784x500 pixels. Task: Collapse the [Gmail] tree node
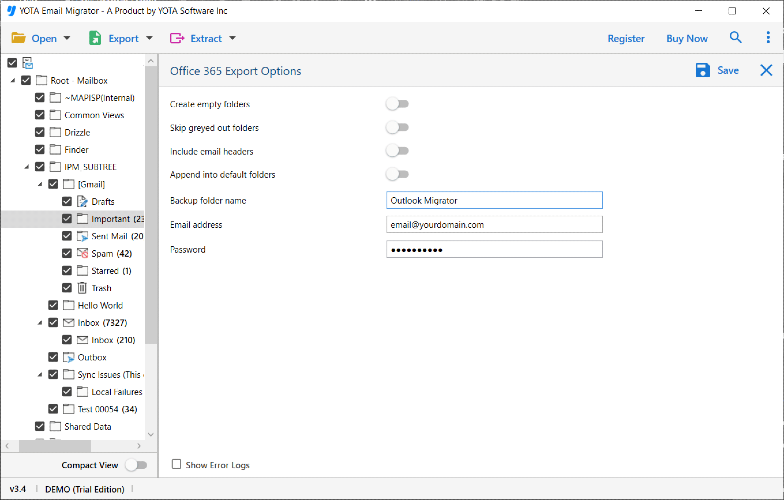pos(40,184)
